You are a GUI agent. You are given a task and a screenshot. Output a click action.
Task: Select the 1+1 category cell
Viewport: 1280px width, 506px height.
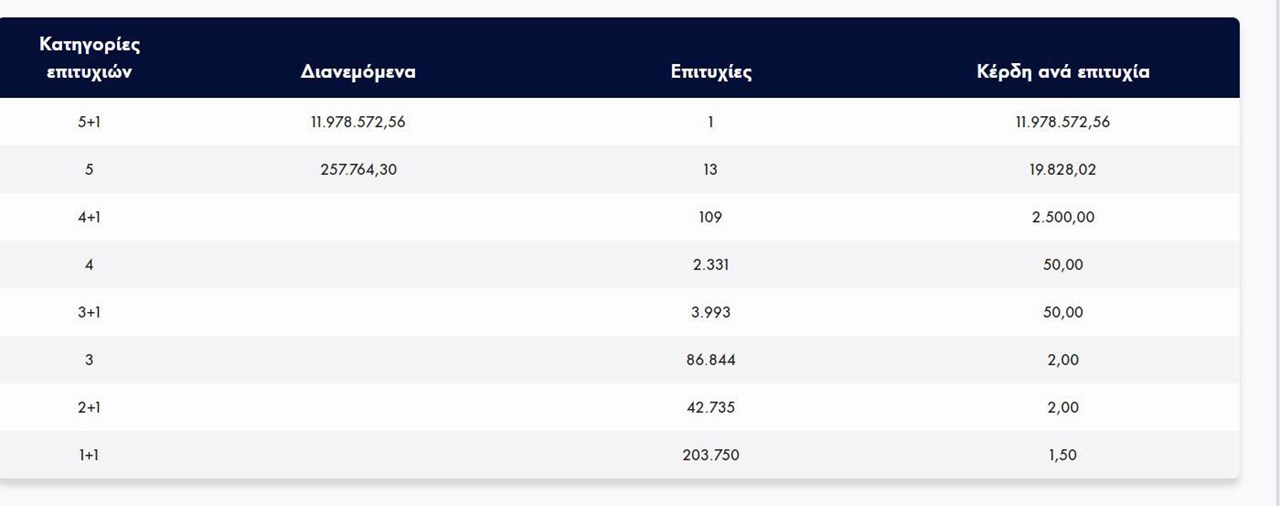click(89, 455)
